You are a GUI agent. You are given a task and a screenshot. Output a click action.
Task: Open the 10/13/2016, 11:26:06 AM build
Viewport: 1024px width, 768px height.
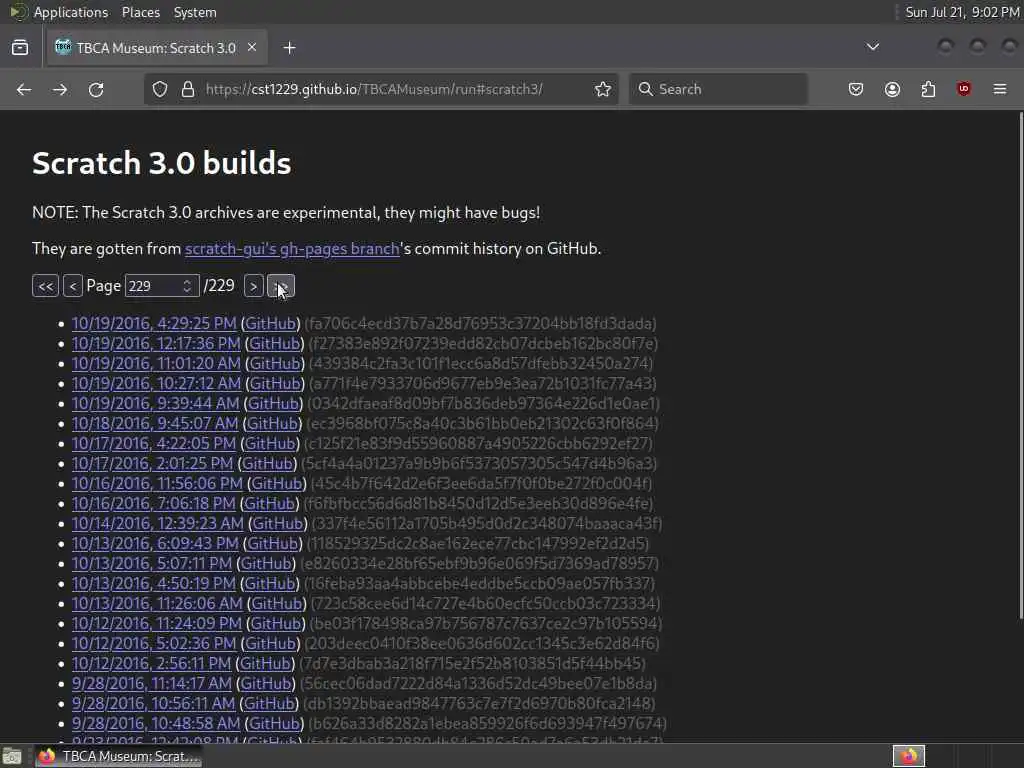coord(157,603)
